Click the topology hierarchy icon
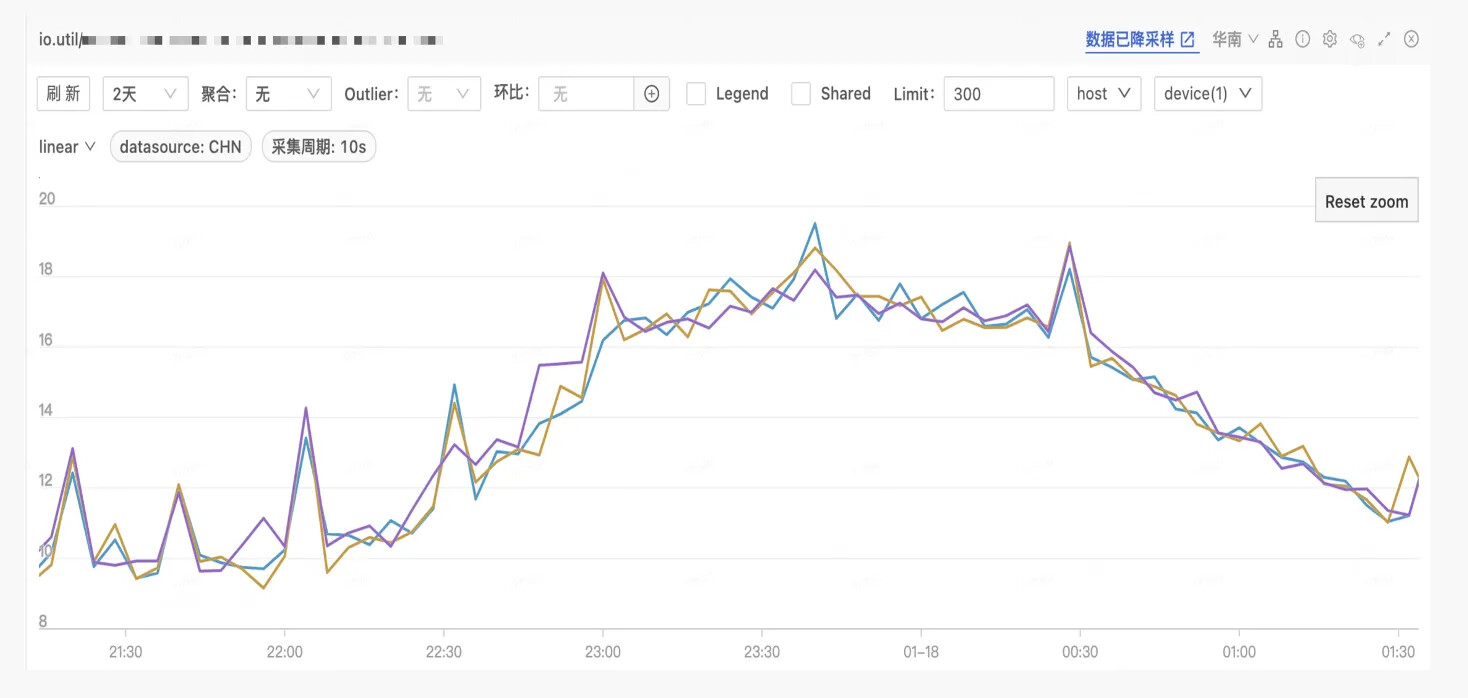 coord(1275,39)
